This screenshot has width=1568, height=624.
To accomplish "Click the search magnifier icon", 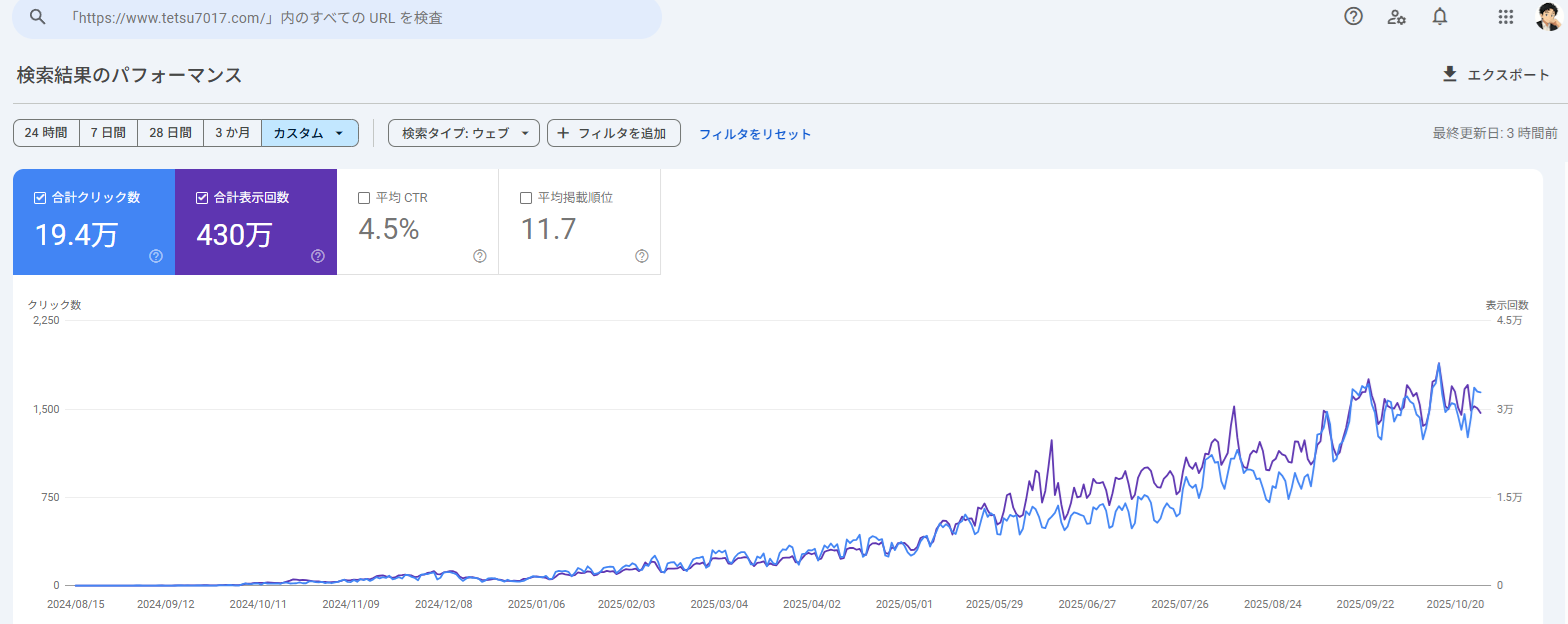I will [38, 17].
